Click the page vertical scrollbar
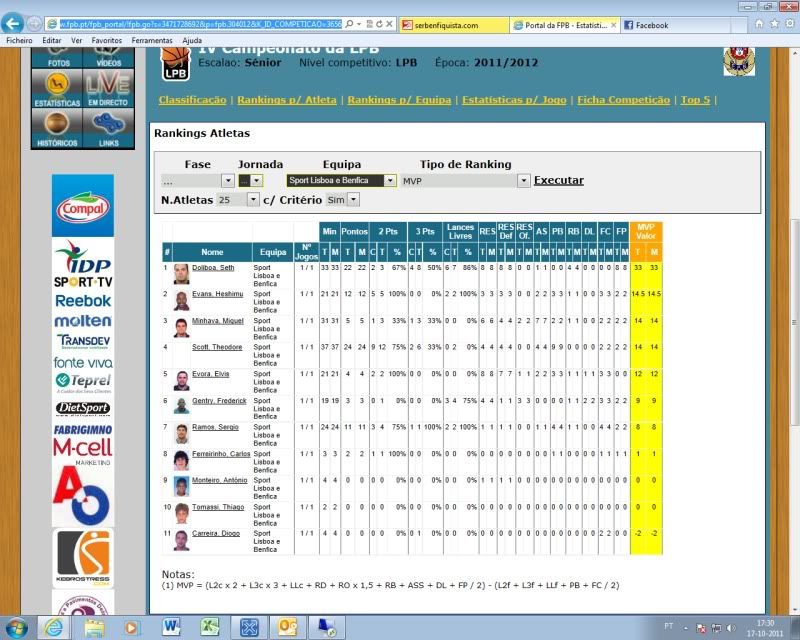The width and height of the screenshot is (800, 640). tap(794, 322)
